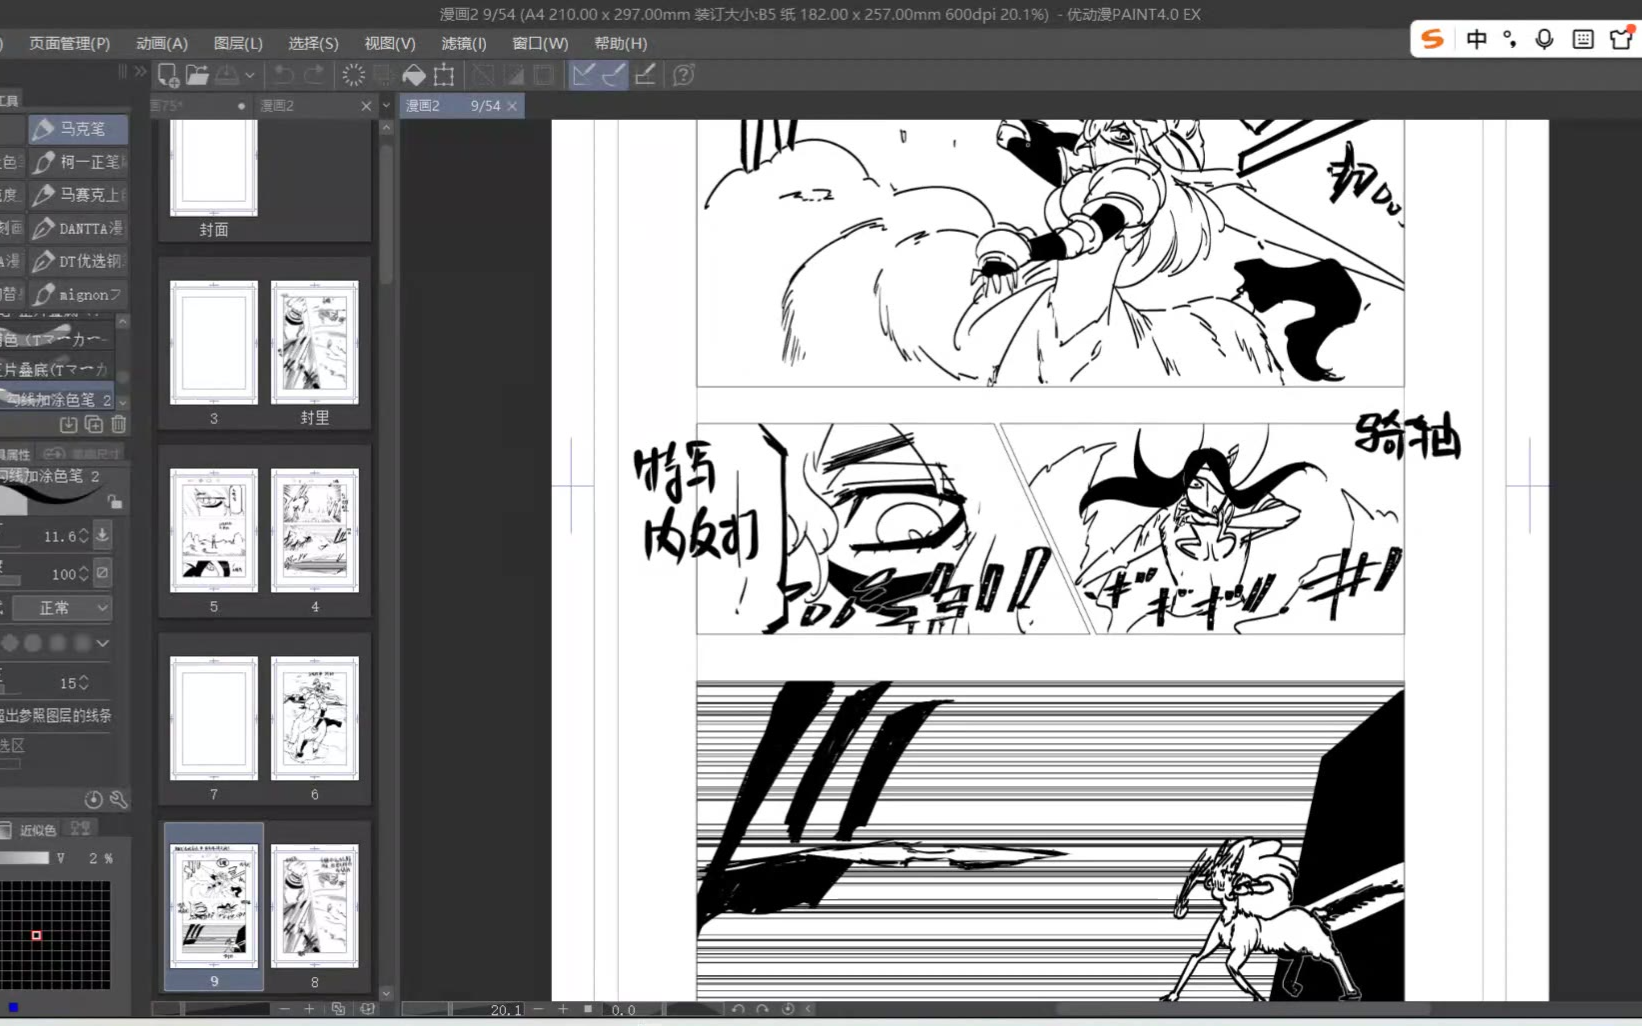
Task: Open the 正常 blending mode dropdown
Action: (62, 608)
